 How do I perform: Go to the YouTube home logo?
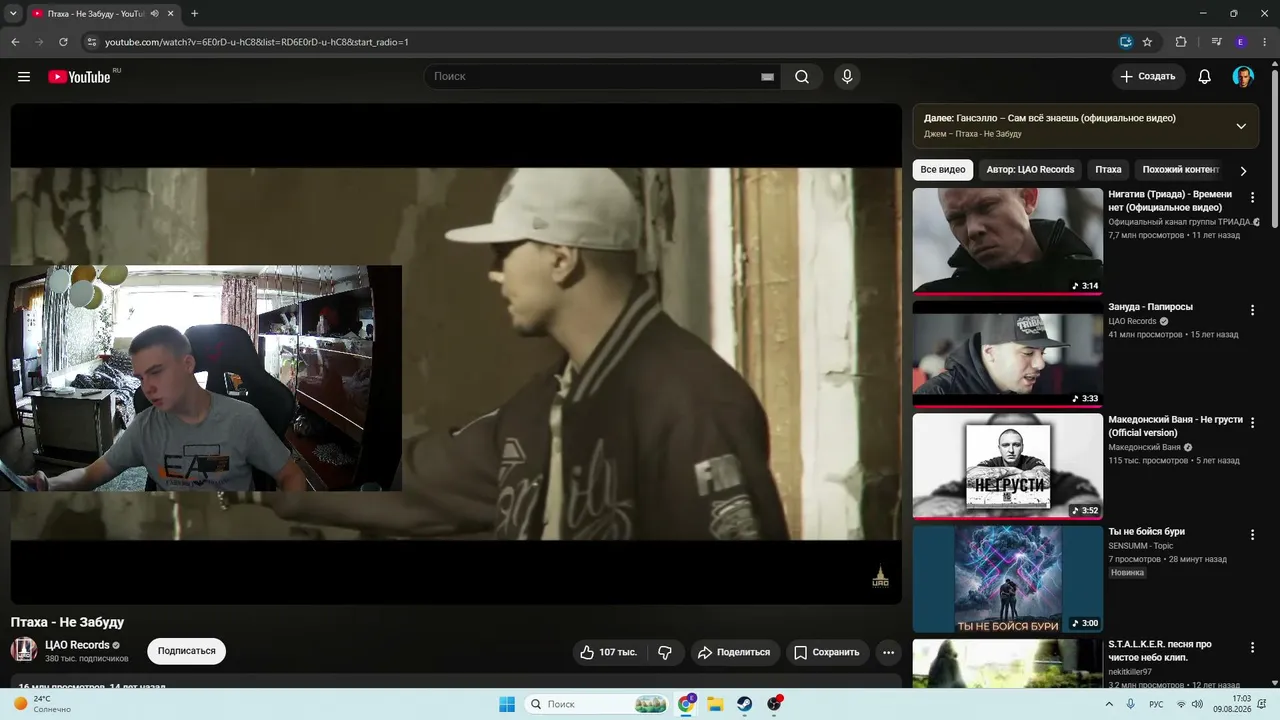click(x=79, y=77)
